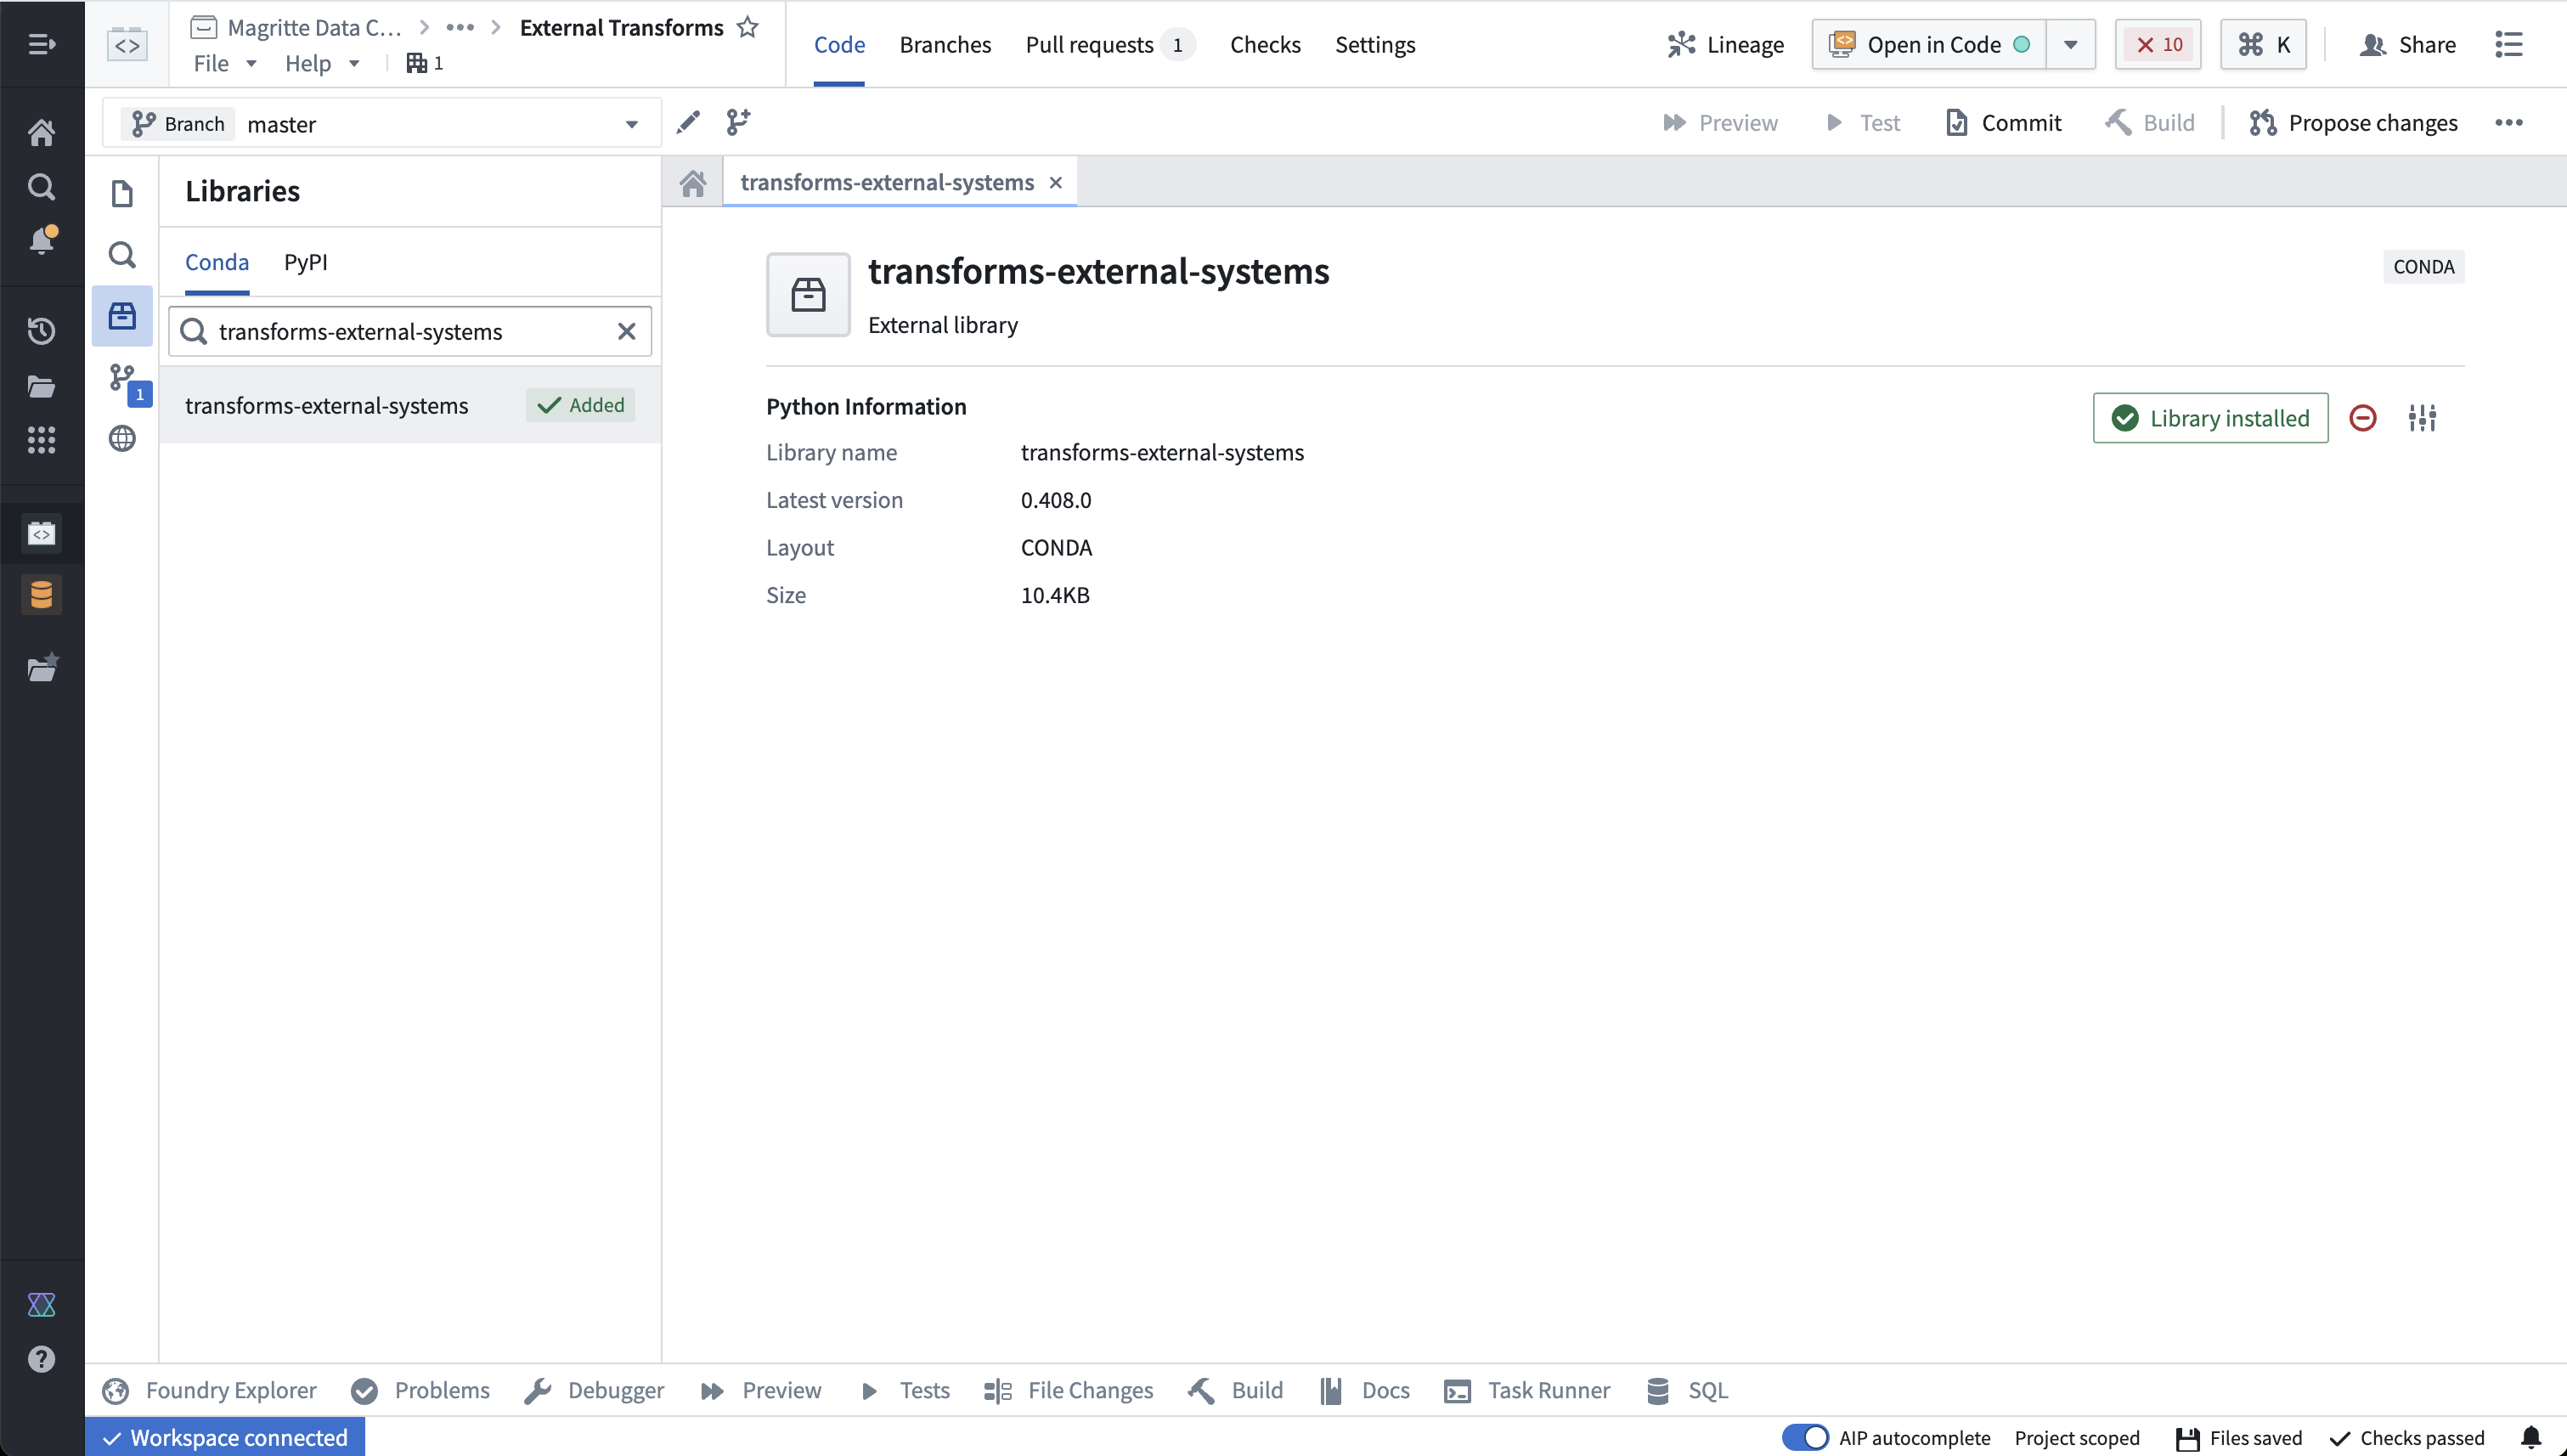Open the Home icon in left navigation
The height and width of the screenshot is (1456, 2567).
41,132
